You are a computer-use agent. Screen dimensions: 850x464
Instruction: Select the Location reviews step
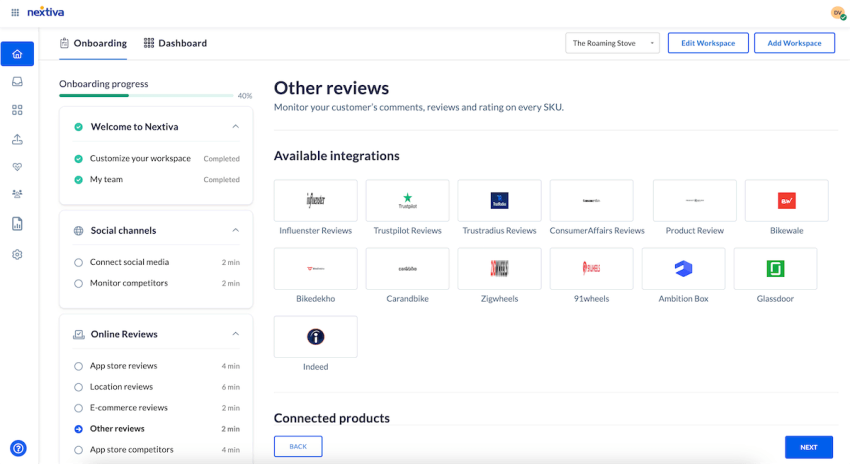point(157,387)
